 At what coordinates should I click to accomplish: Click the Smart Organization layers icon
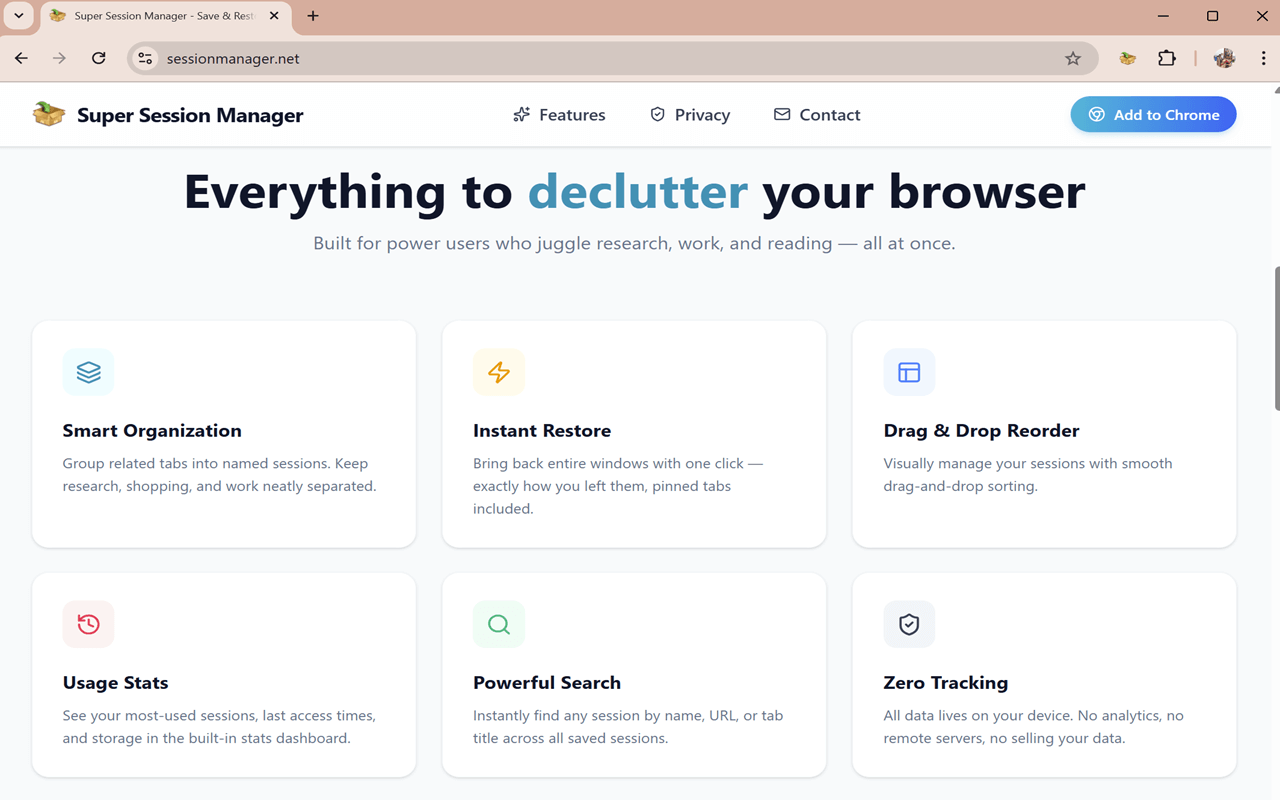[x=88, y=372]
